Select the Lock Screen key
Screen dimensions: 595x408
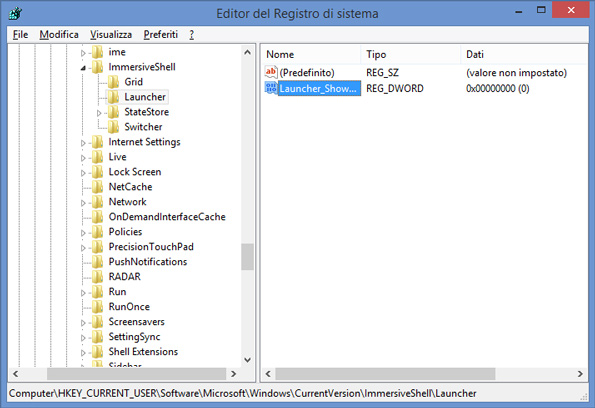pos(135,172)
